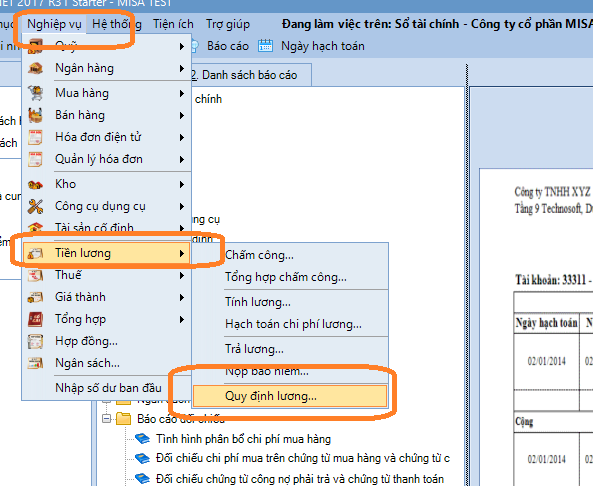Open the Trợ giúp menu

tap(228, 24)
